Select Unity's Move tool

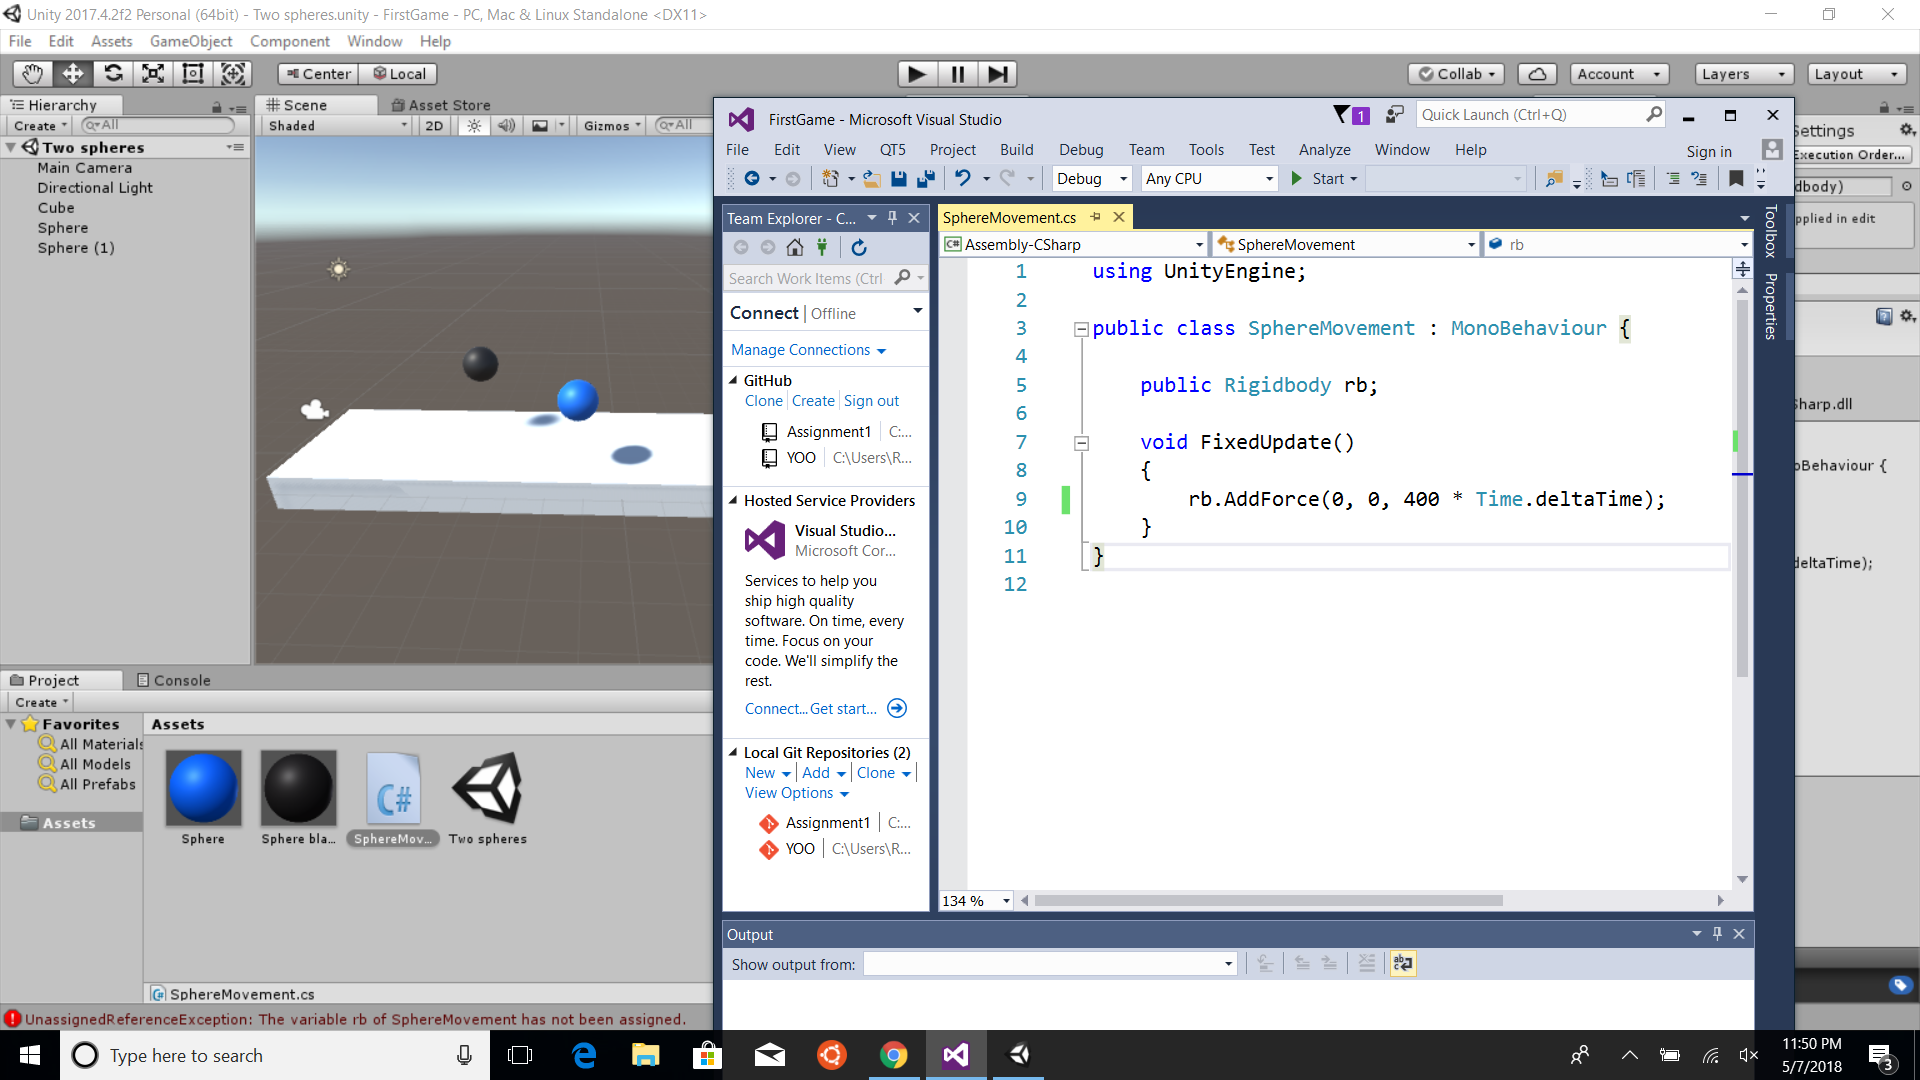[73, 73]
